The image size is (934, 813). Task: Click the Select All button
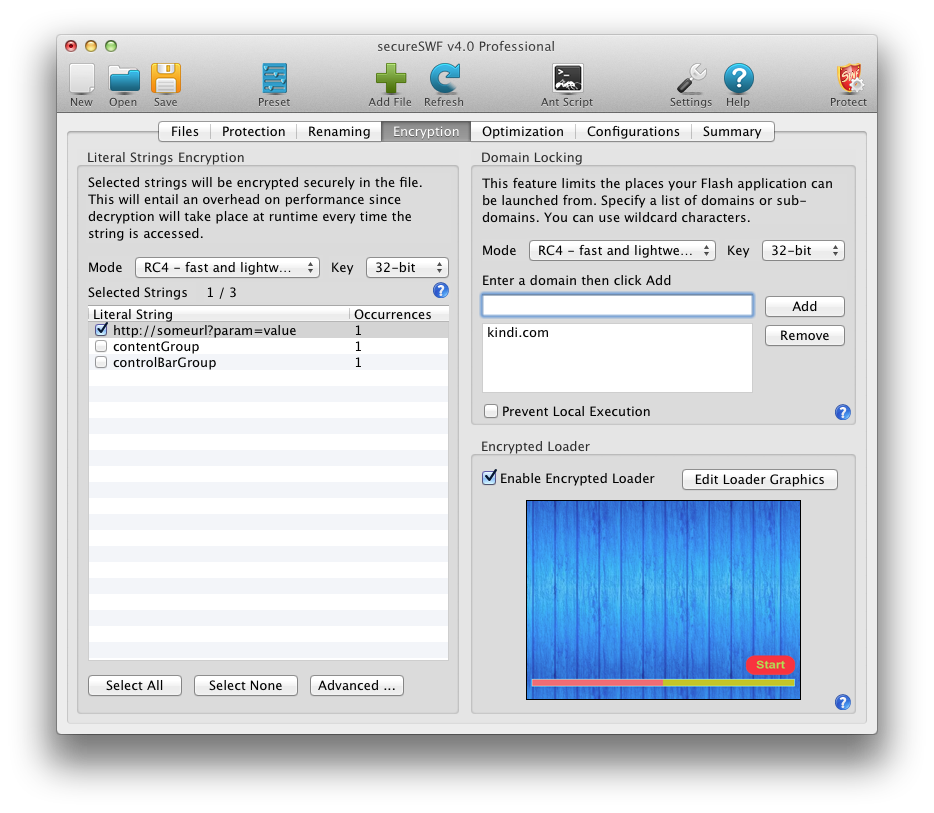click(x=134, y=686)
